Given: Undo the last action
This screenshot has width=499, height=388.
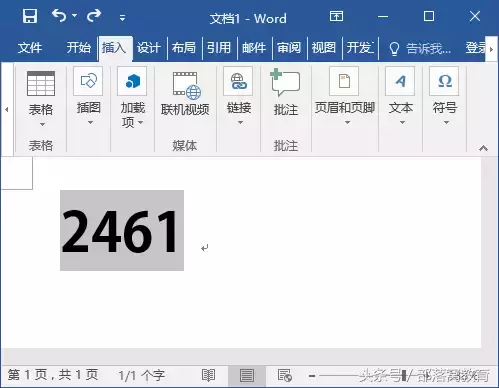Looking at the screenshot, I should pyautogui.click(x=59, y=16).
